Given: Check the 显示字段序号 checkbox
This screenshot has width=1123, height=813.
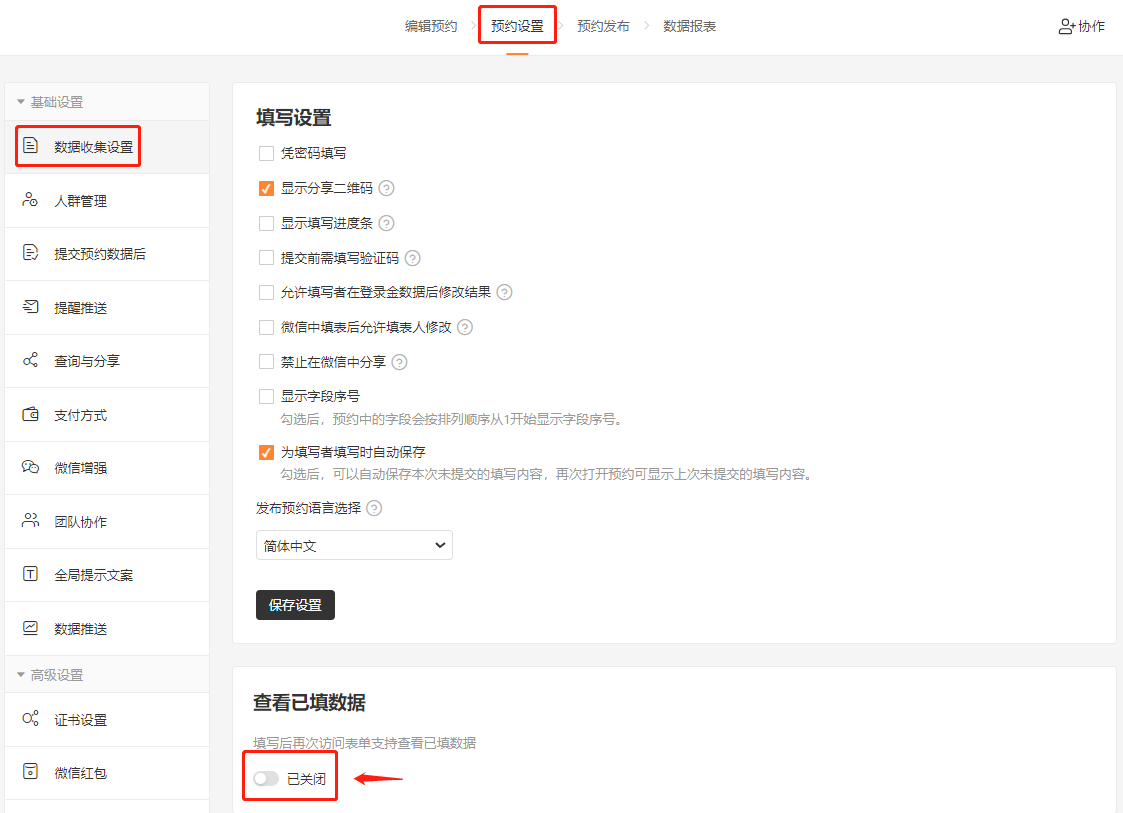Looking at the screenshot, I should pos(266,396).
